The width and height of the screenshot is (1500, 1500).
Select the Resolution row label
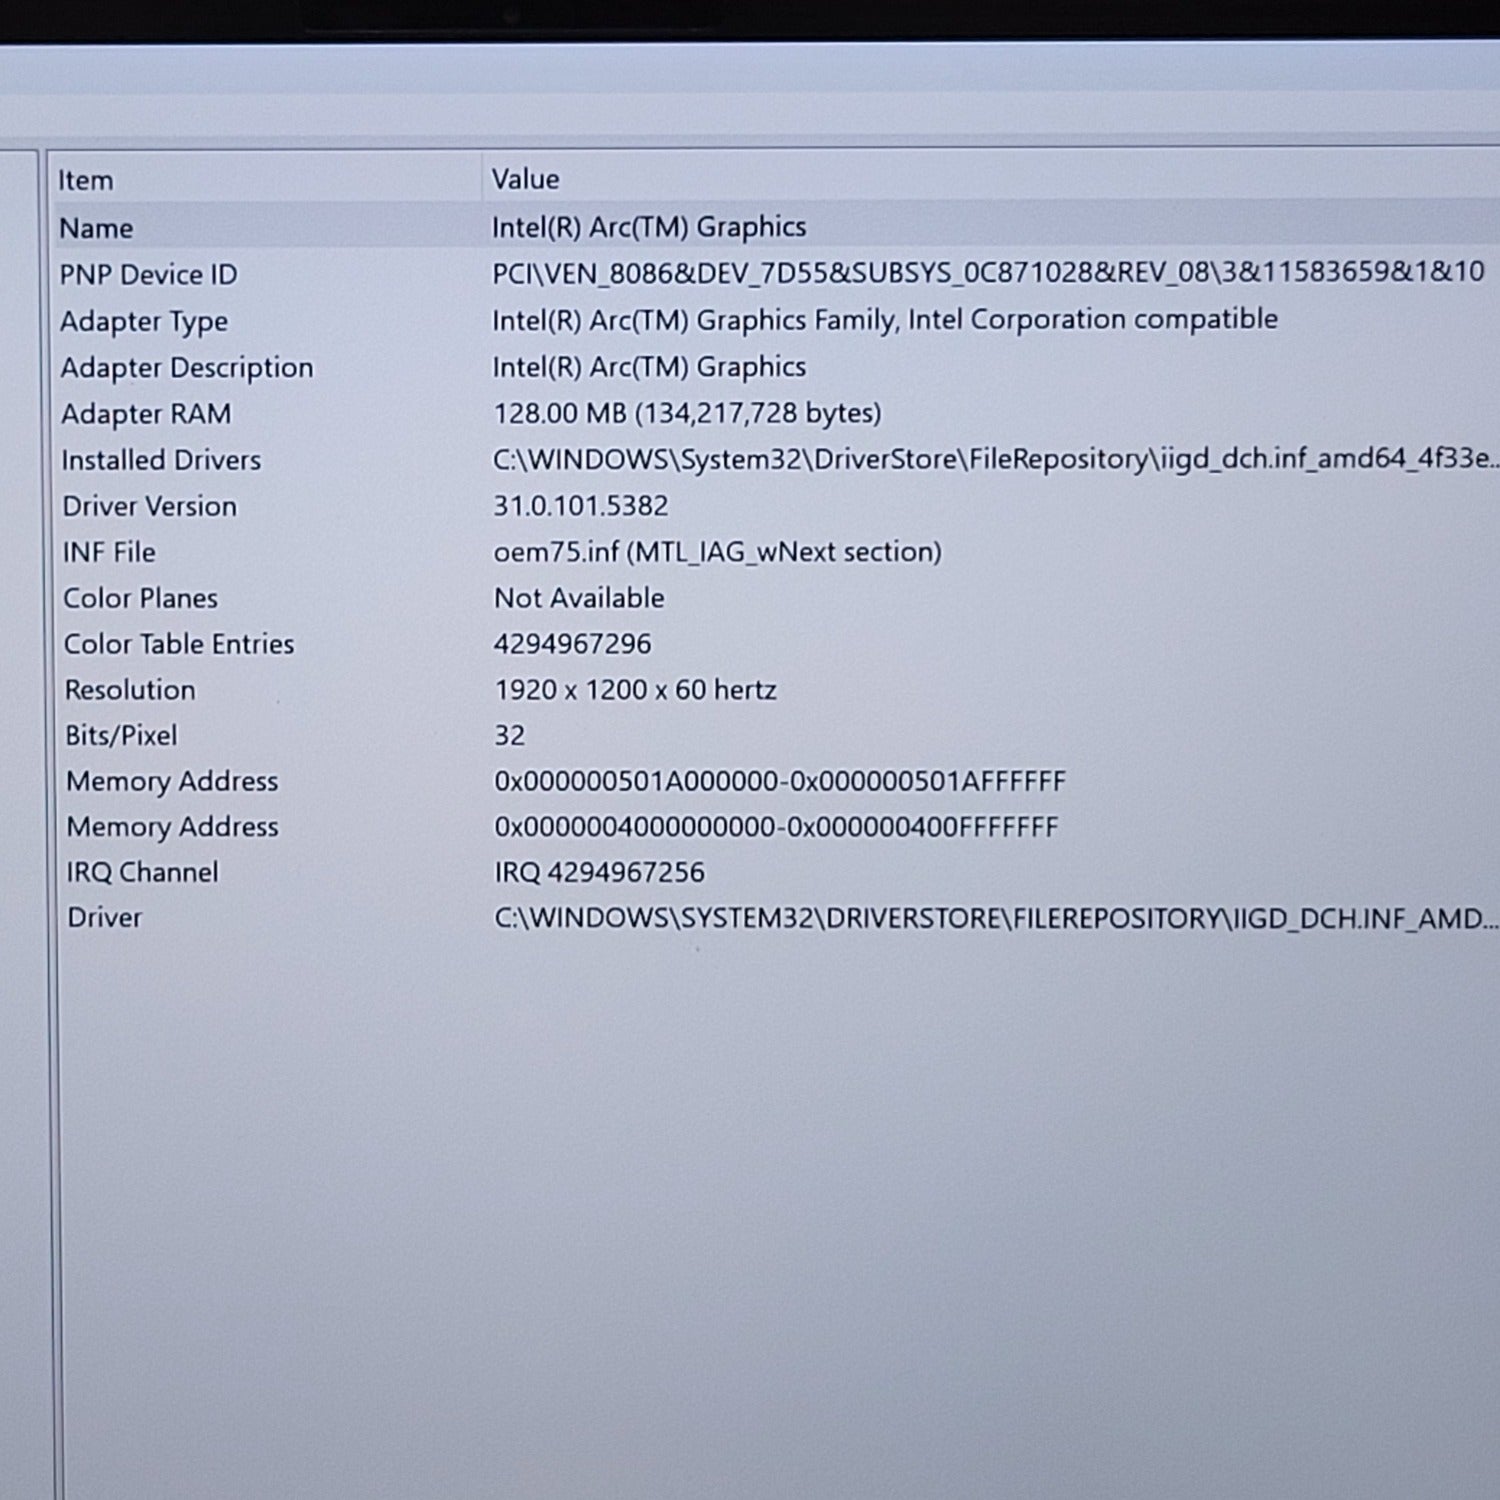pyautogui.click(x=130, y=690)
